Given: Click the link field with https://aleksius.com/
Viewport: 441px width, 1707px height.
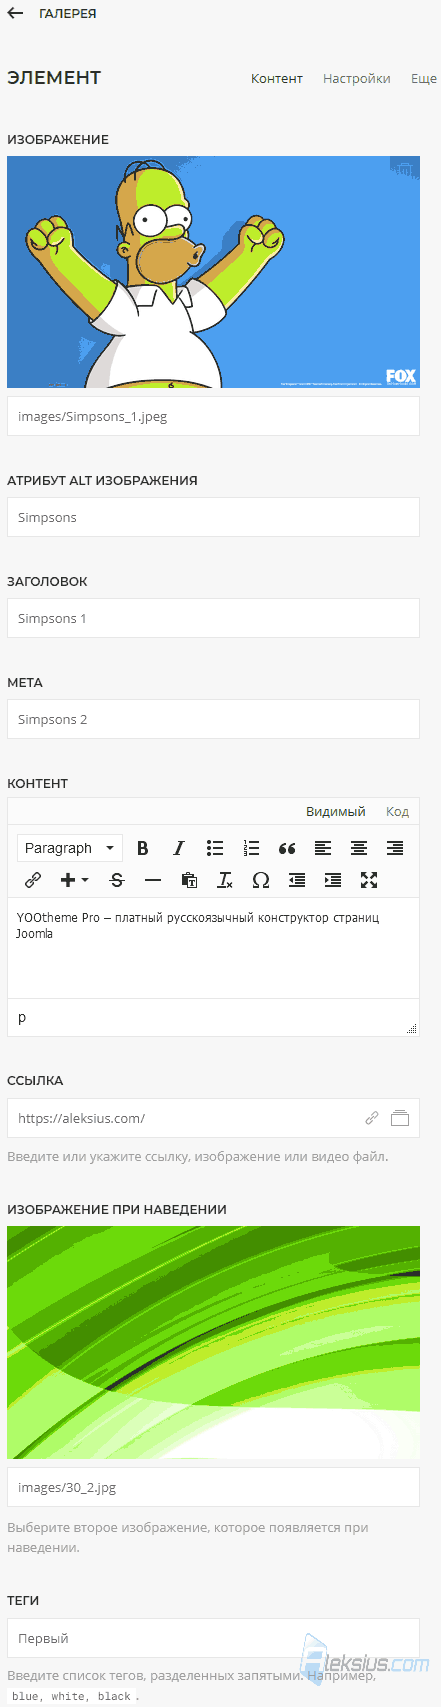Looking at the screenshot, I should tap(213, 1118).
